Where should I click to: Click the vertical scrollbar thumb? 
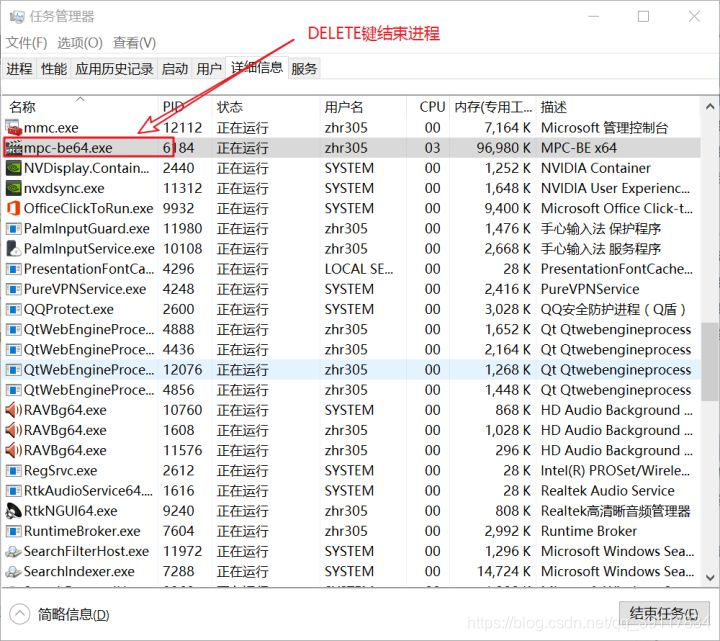[710, 361]
